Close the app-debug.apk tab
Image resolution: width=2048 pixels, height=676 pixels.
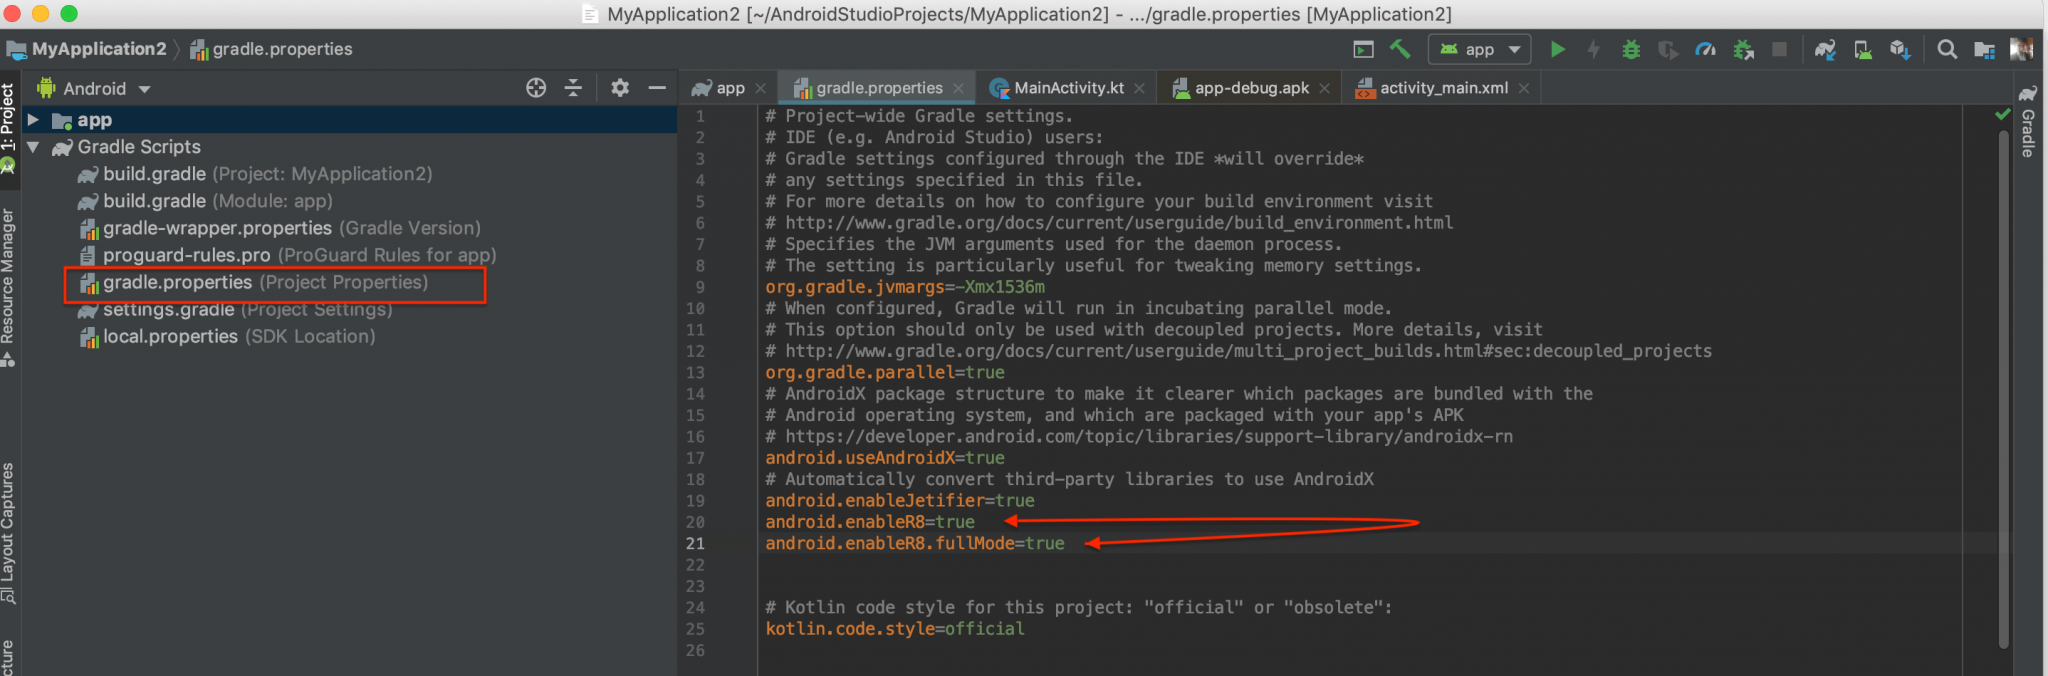[1324, 88]
